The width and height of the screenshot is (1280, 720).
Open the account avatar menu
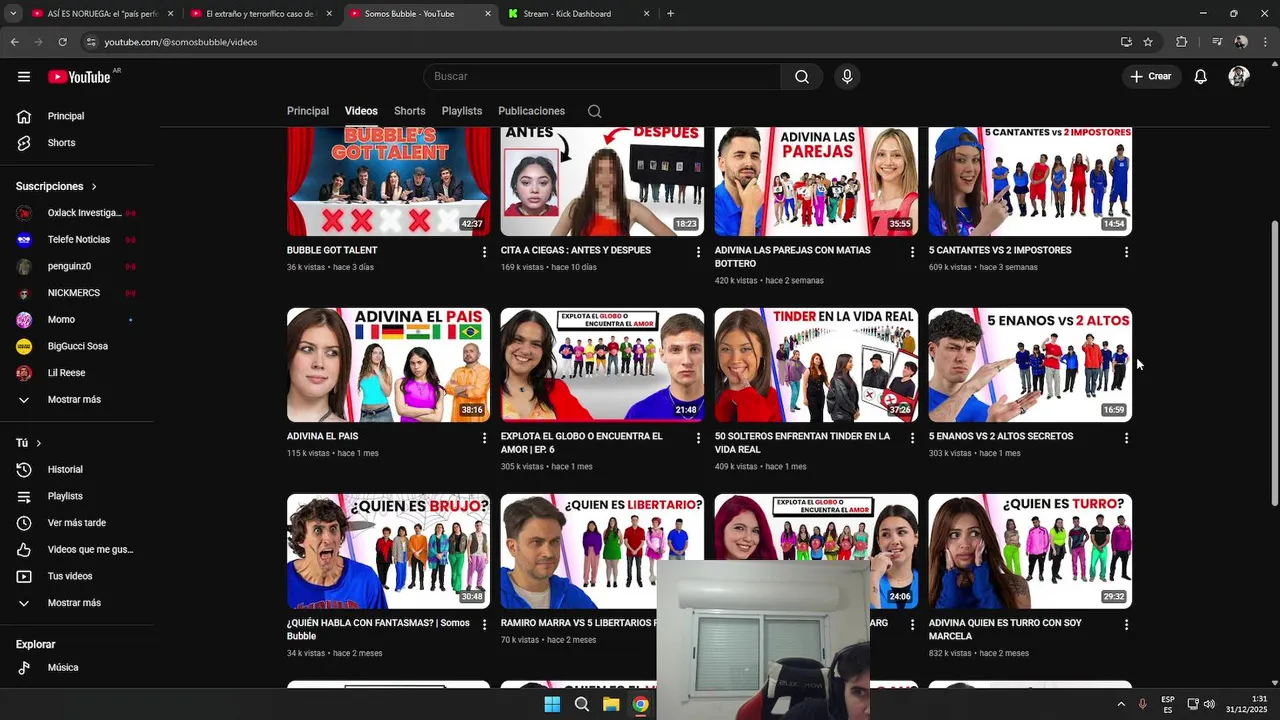(1239, 77)
